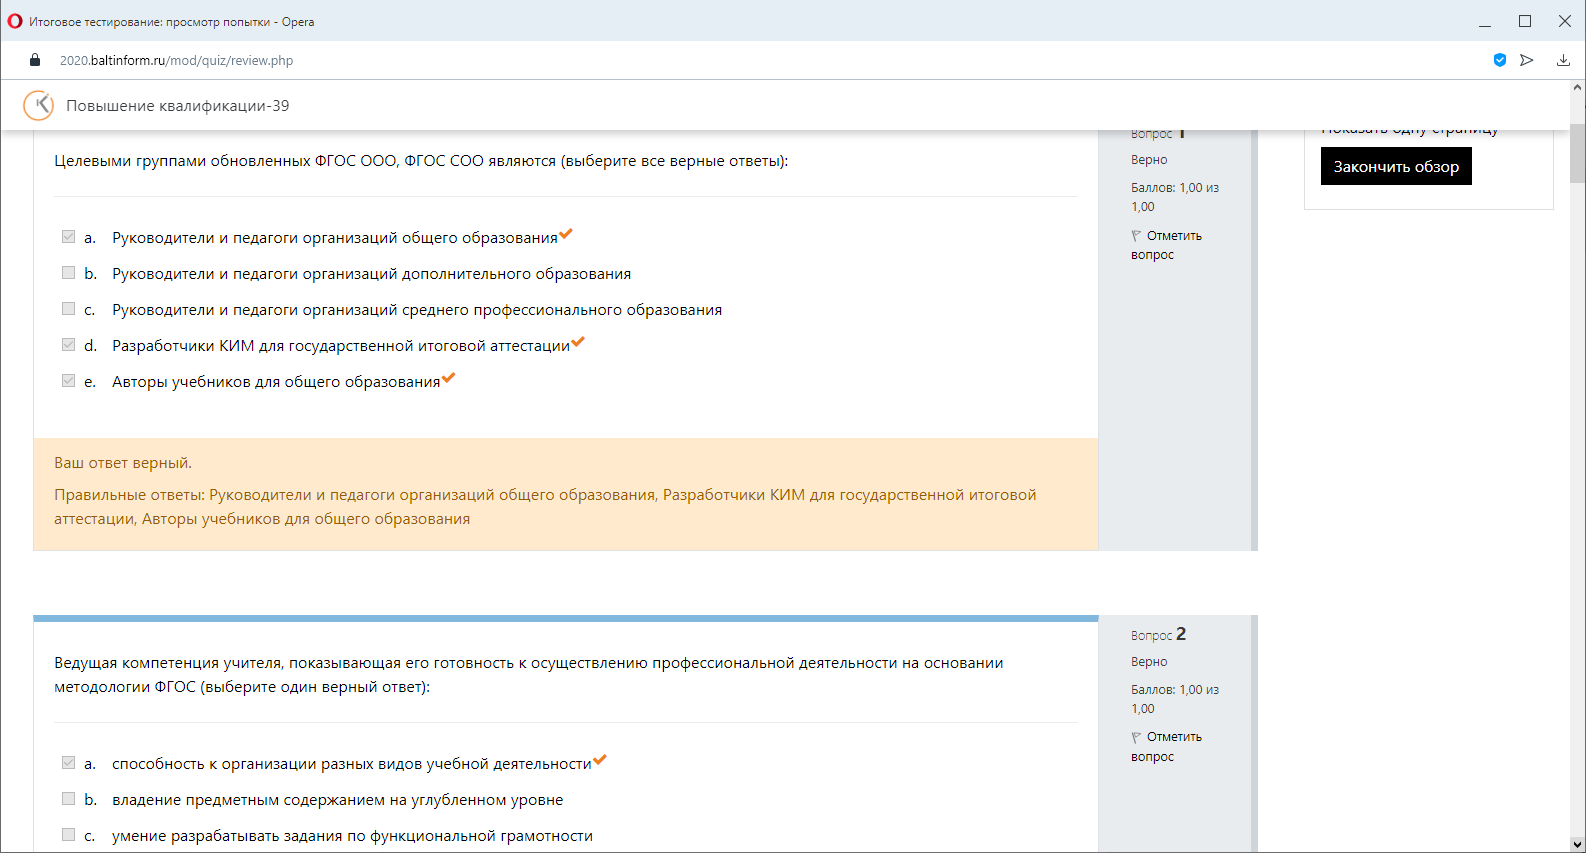Click the flag icon for question 2
Screen dimensions: 1586x853
pyautogui.click(x=1136, y=737)
